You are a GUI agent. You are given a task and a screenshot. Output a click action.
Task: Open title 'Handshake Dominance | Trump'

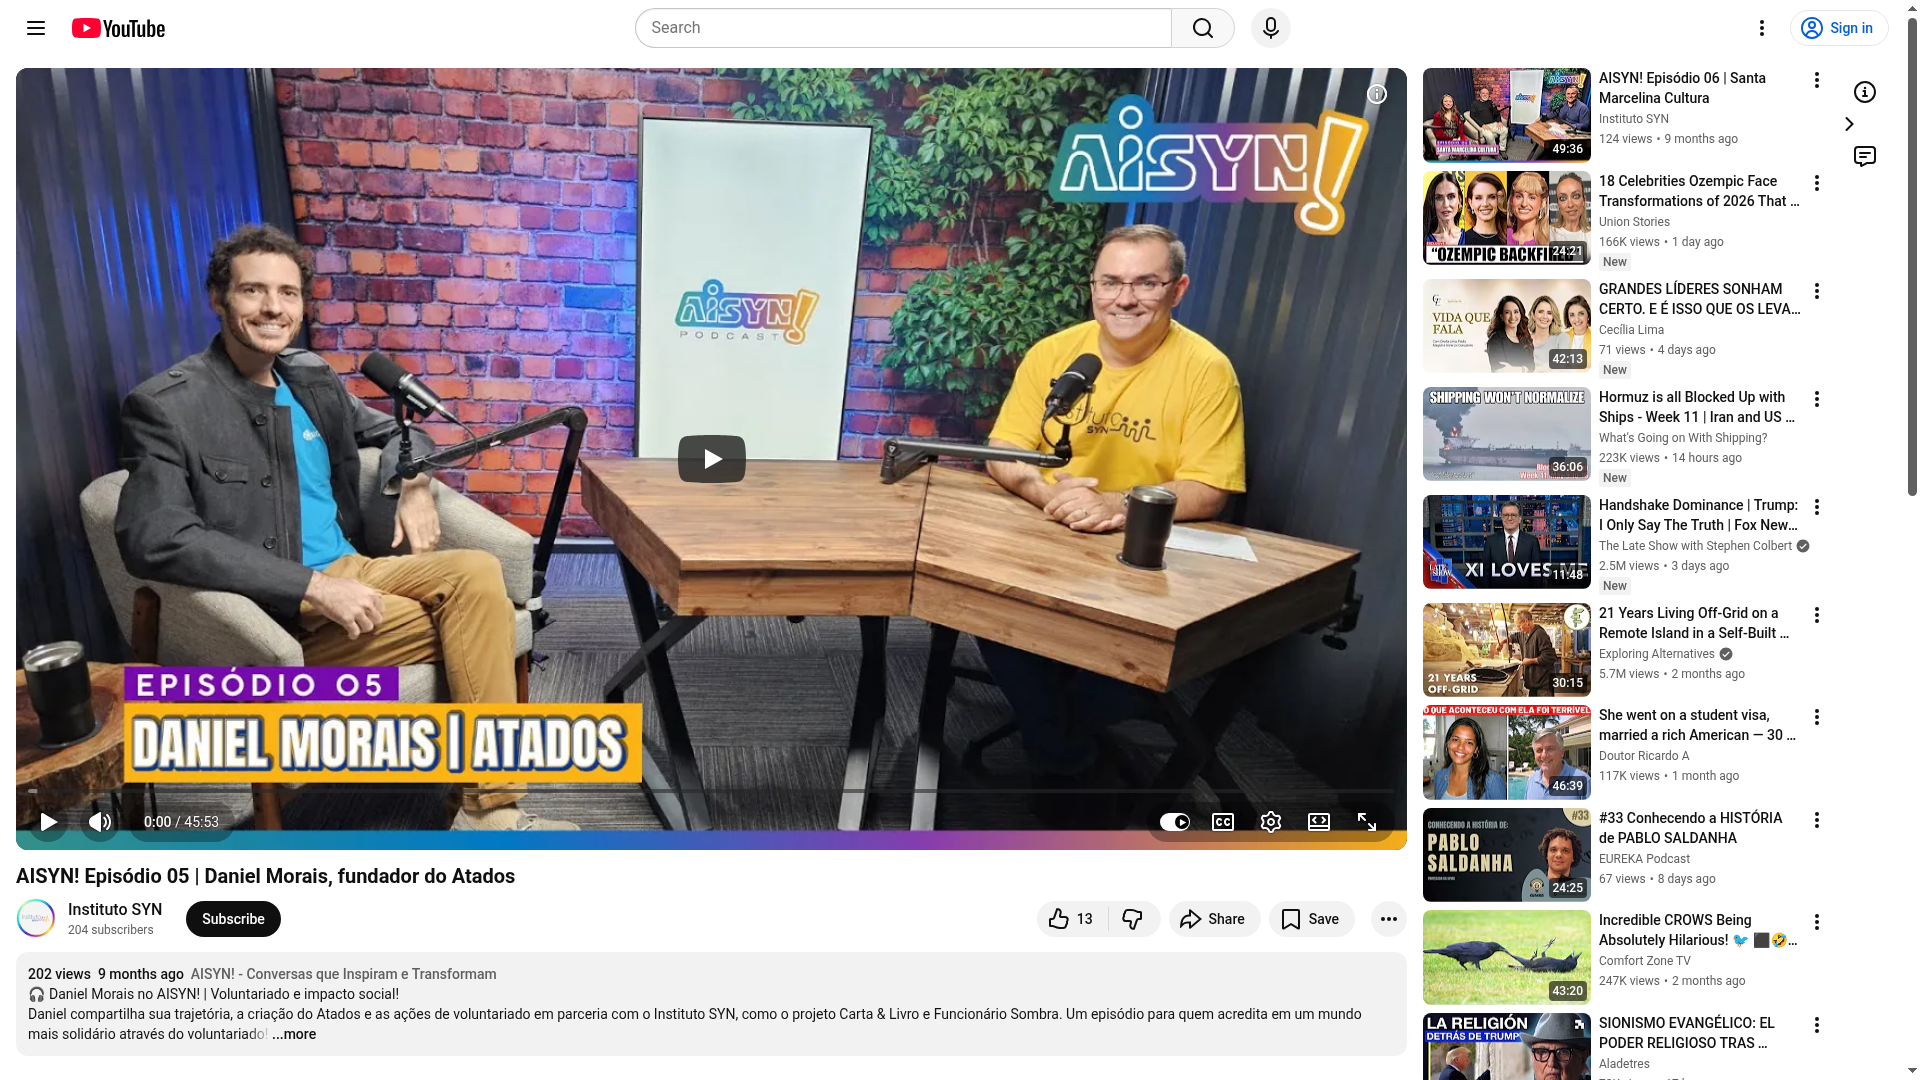pyautogui.click(x=1699, y=515)
